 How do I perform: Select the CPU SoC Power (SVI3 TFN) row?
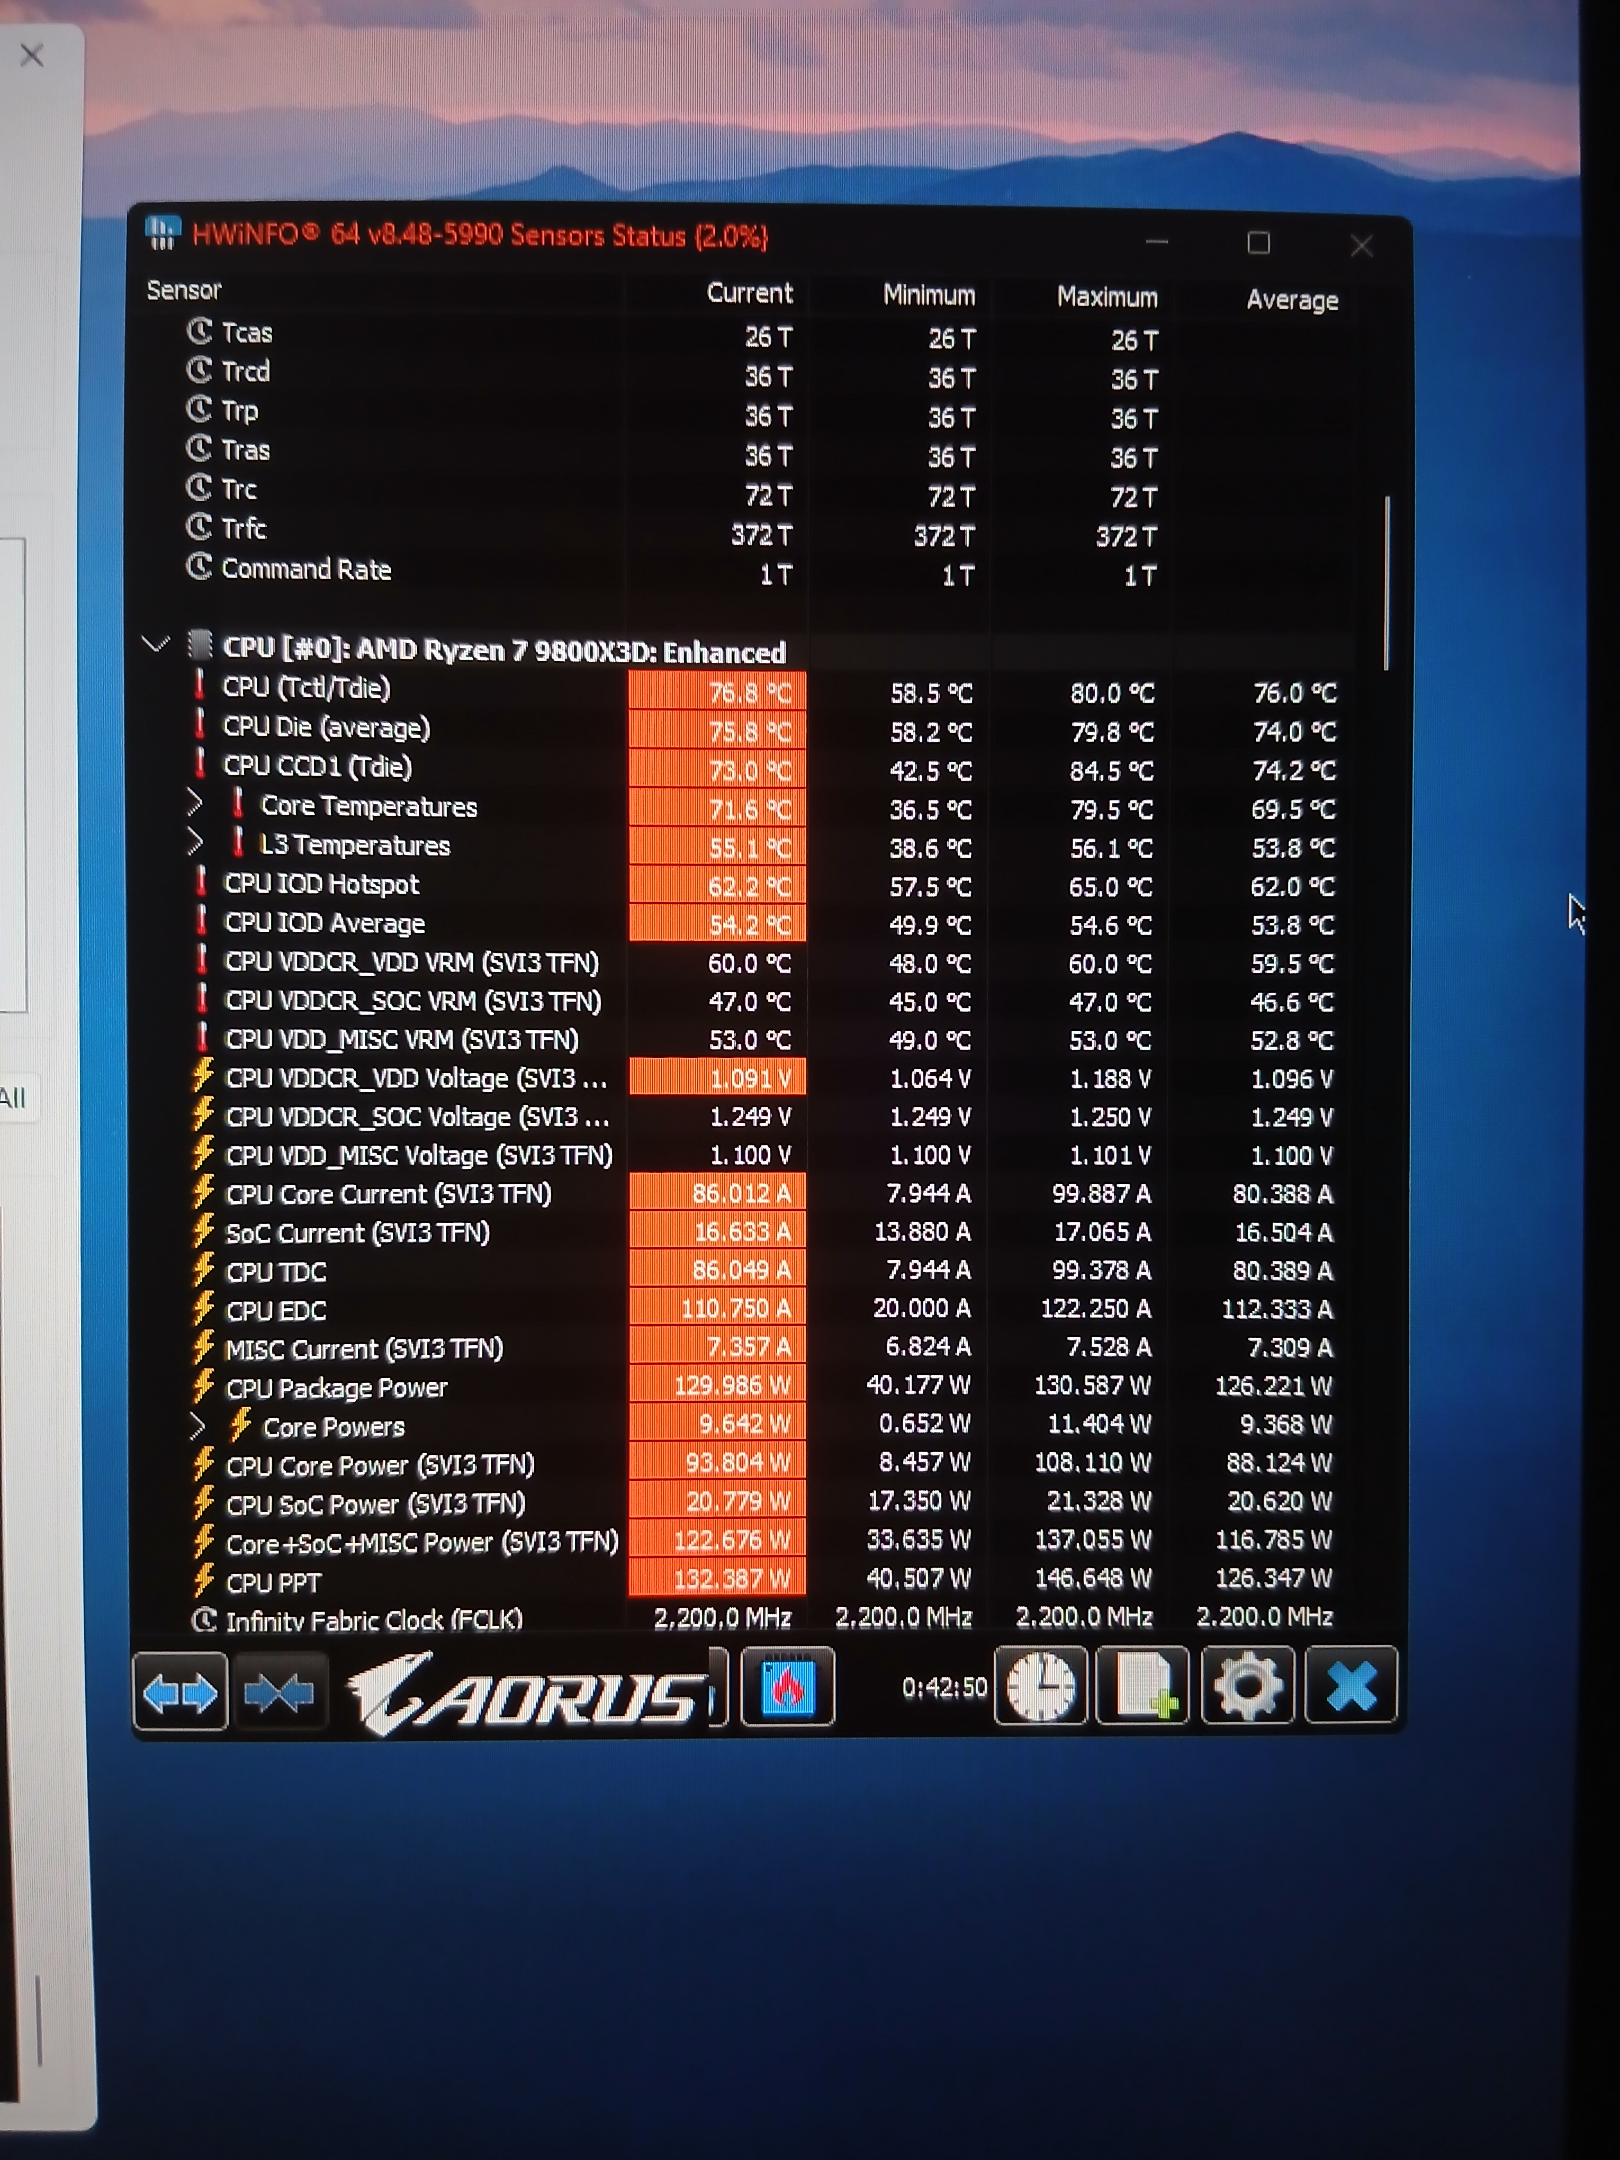point(765,1502)
